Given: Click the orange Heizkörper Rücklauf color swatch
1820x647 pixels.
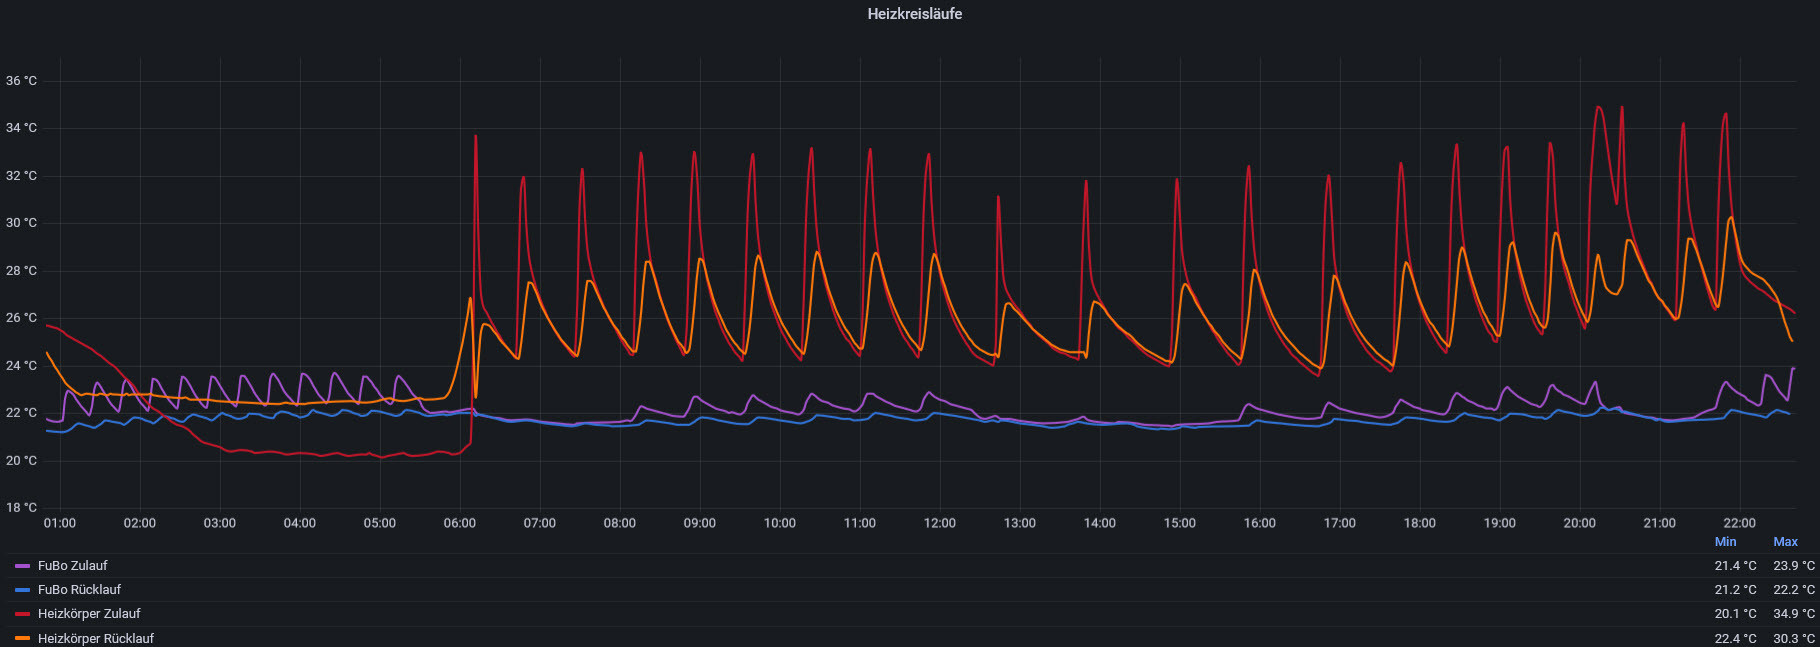Looking at the screenshot, I should click(22, 638).
